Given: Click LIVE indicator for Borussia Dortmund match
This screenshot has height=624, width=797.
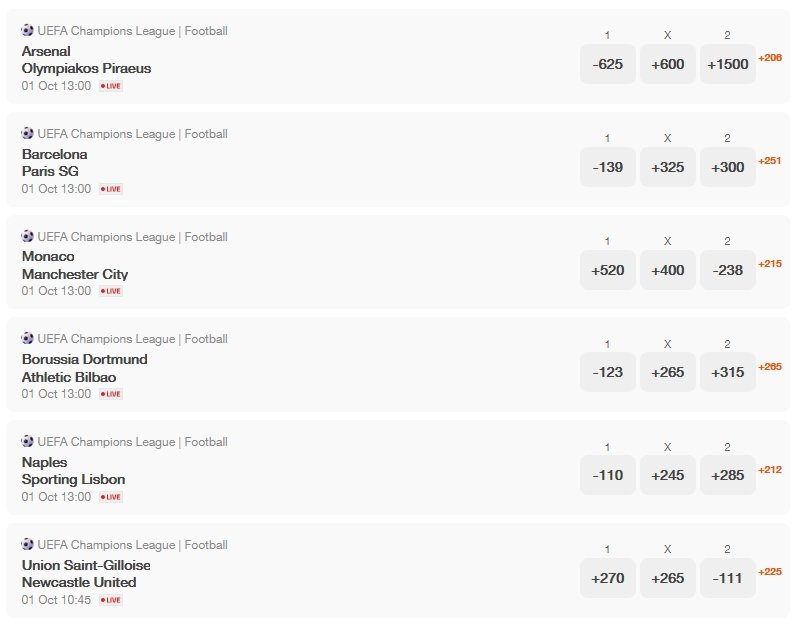Looking at the screenshot, I should [x=110, y=394].
